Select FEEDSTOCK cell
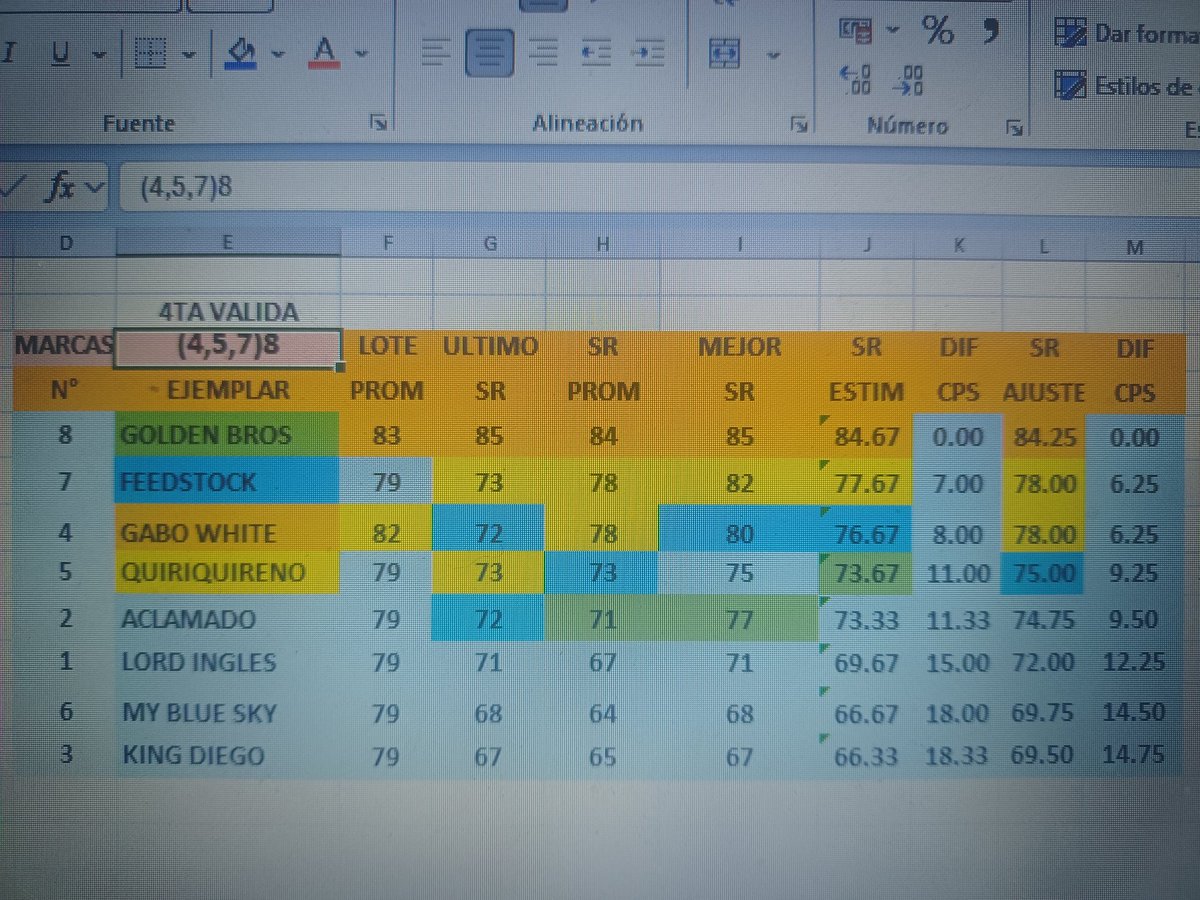 coord(228,482)
